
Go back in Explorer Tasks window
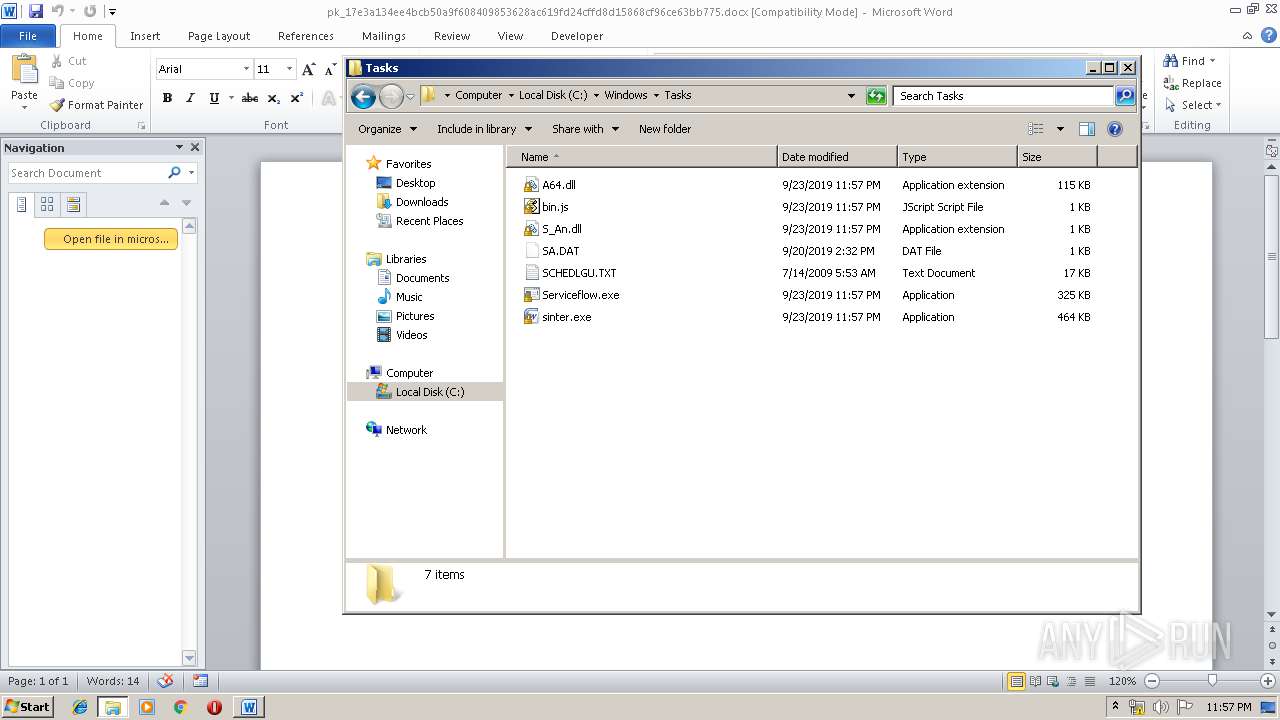364,96
